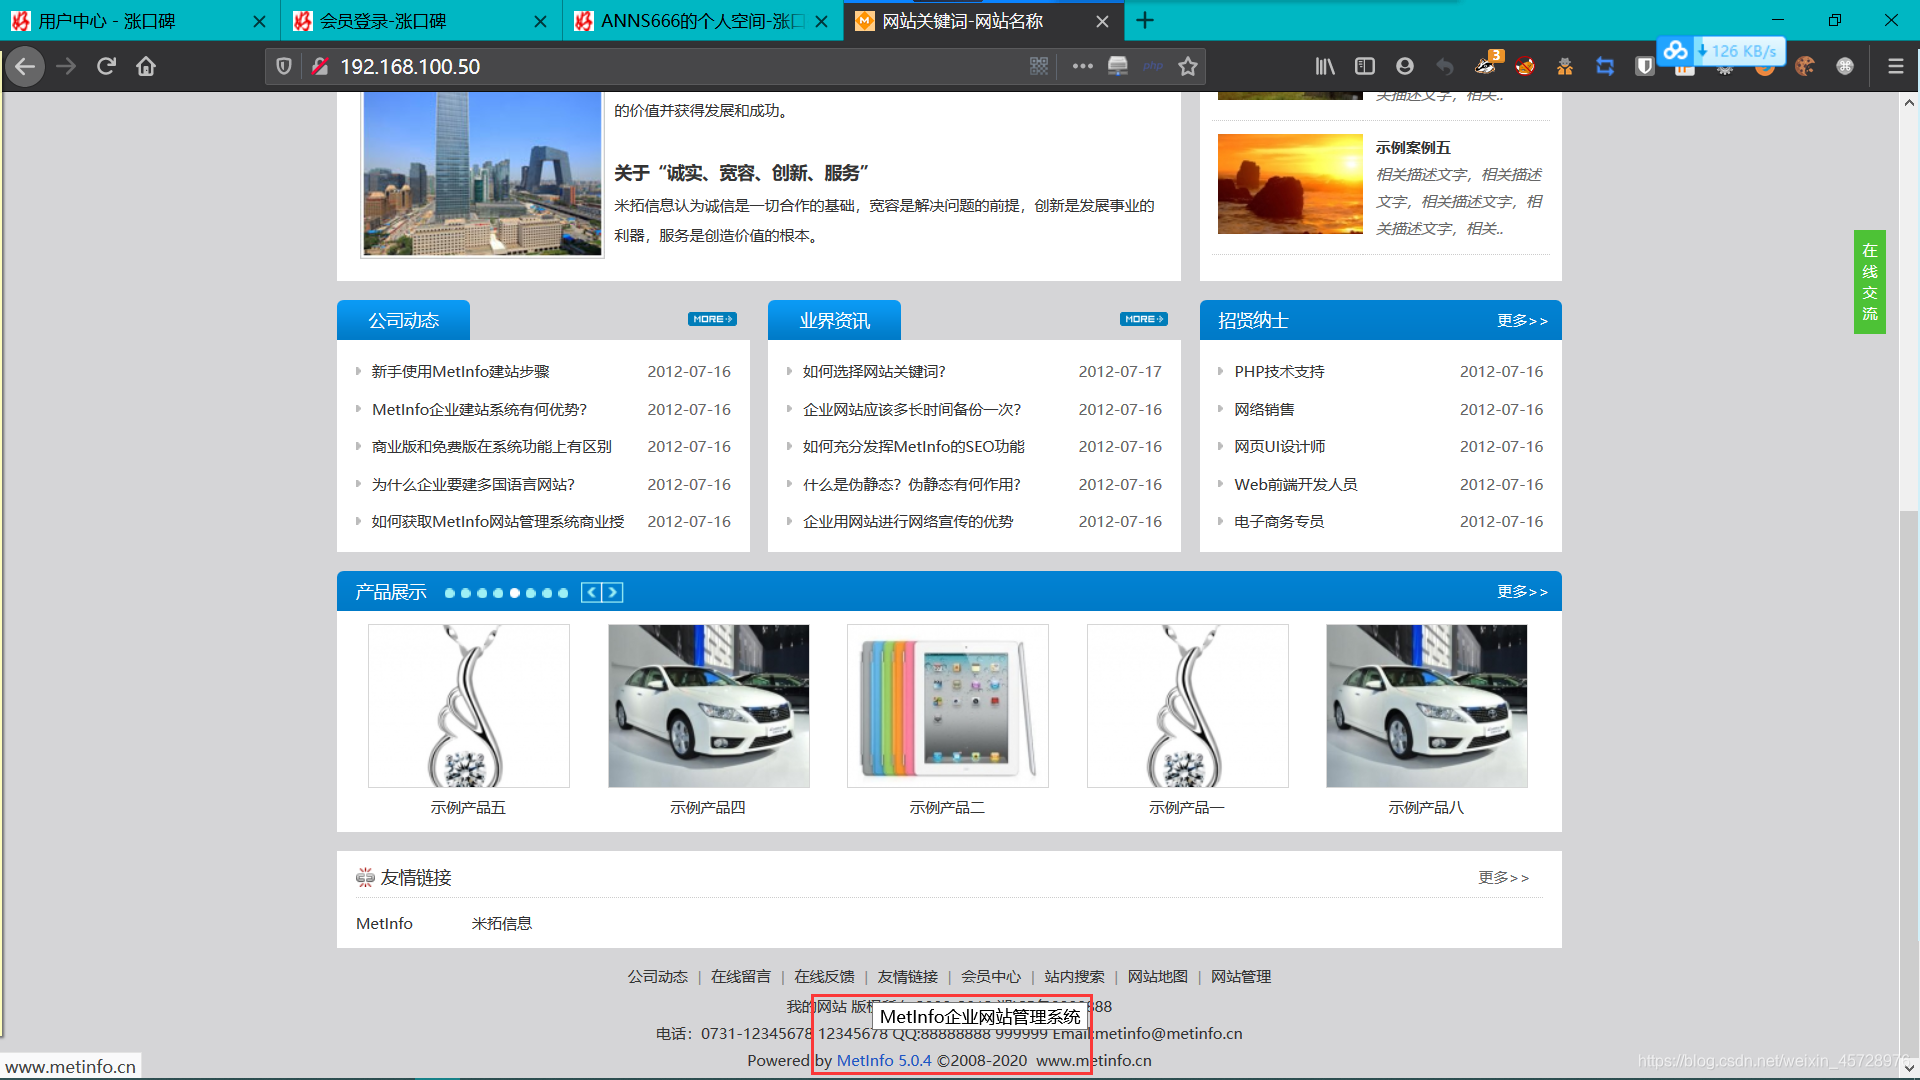The width and height of the screenshot is (1920, 1080).
Task: Open Privacy Badger extension with badge 3
Action: click(x=1486, y=64)
